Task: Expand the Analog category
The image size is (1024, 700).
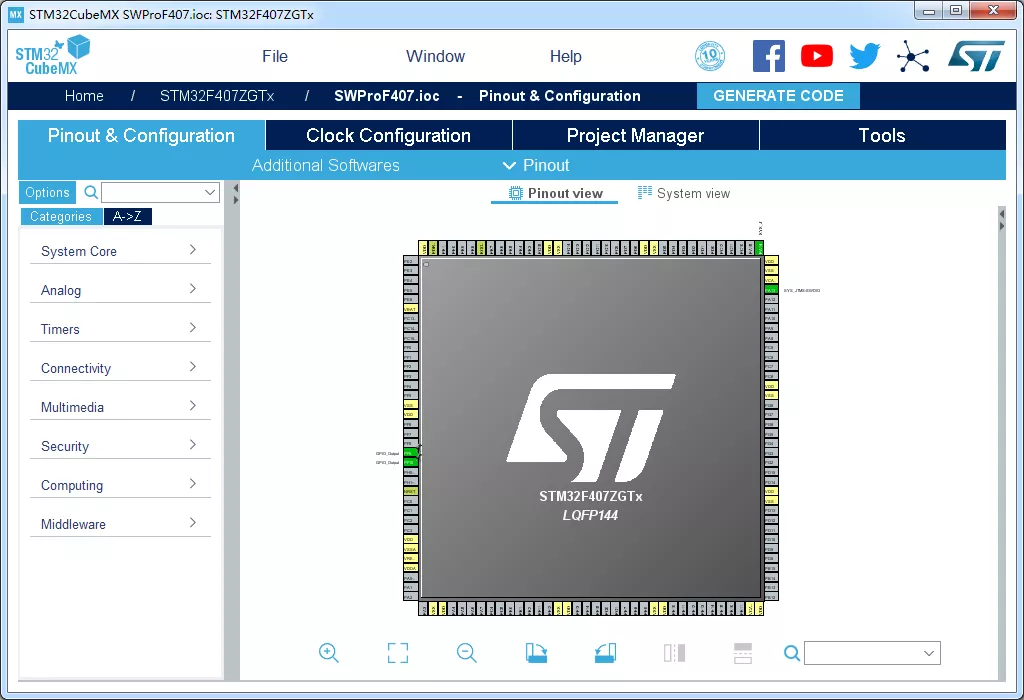Action: pyautogui.click(x=120, y=290)
